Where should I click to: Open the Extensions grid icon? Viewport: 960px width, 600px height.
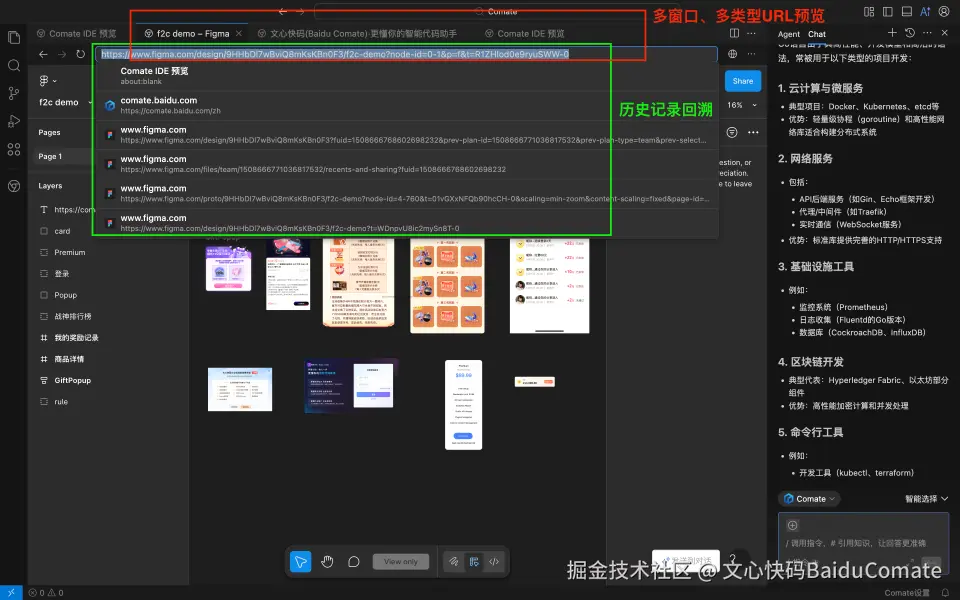13,149
